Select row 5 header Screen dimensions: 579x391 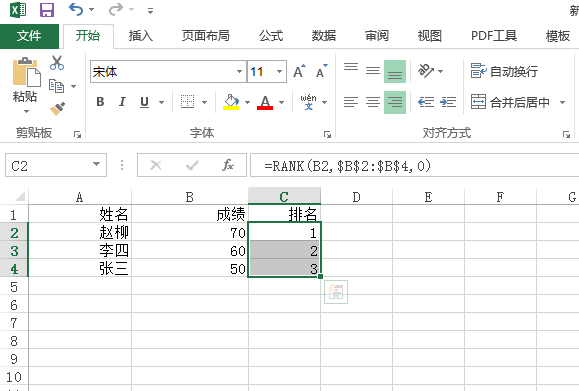[x=14, y=287]
